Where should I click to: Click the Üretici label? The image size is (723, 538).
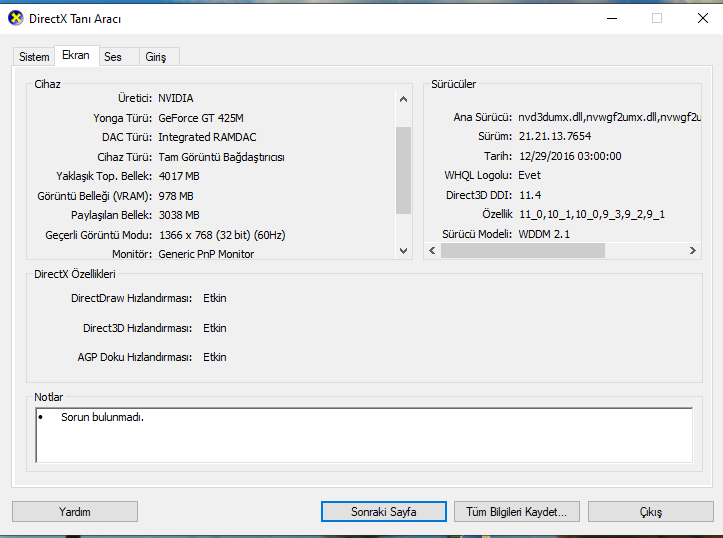point(135,98)
